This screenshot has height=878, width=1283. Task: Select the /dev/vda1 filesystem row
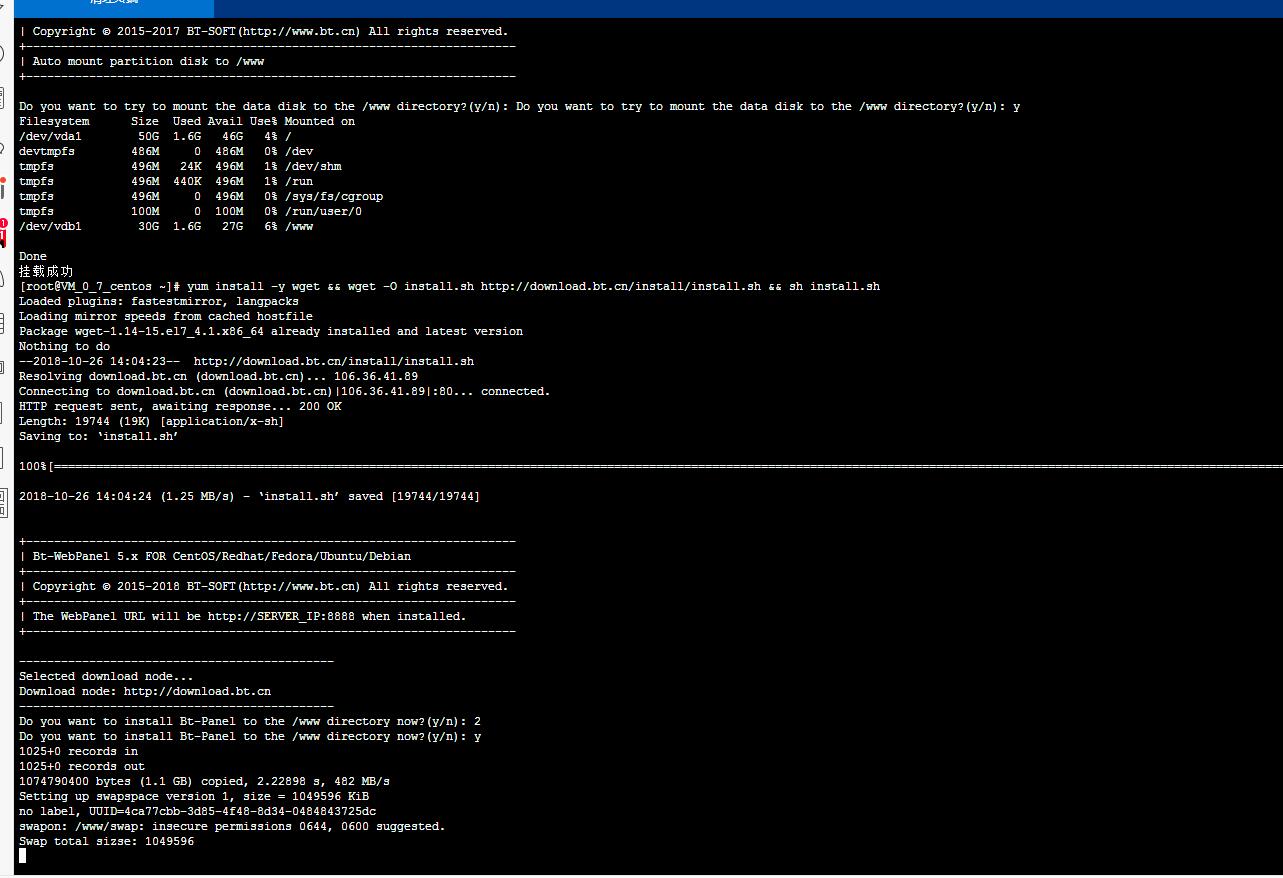(x=155, y=136)
